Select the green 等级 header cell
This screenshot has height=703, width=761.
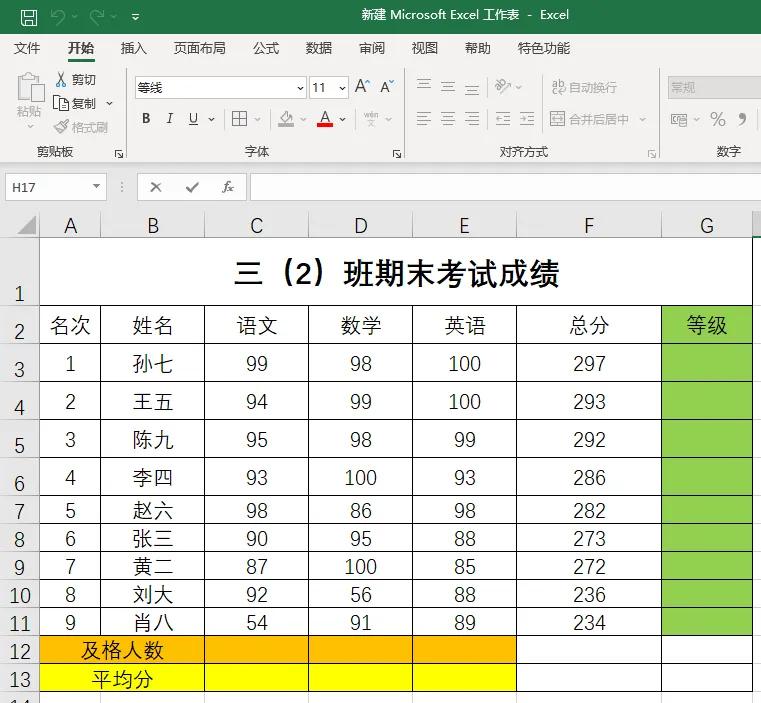(707, 325)
